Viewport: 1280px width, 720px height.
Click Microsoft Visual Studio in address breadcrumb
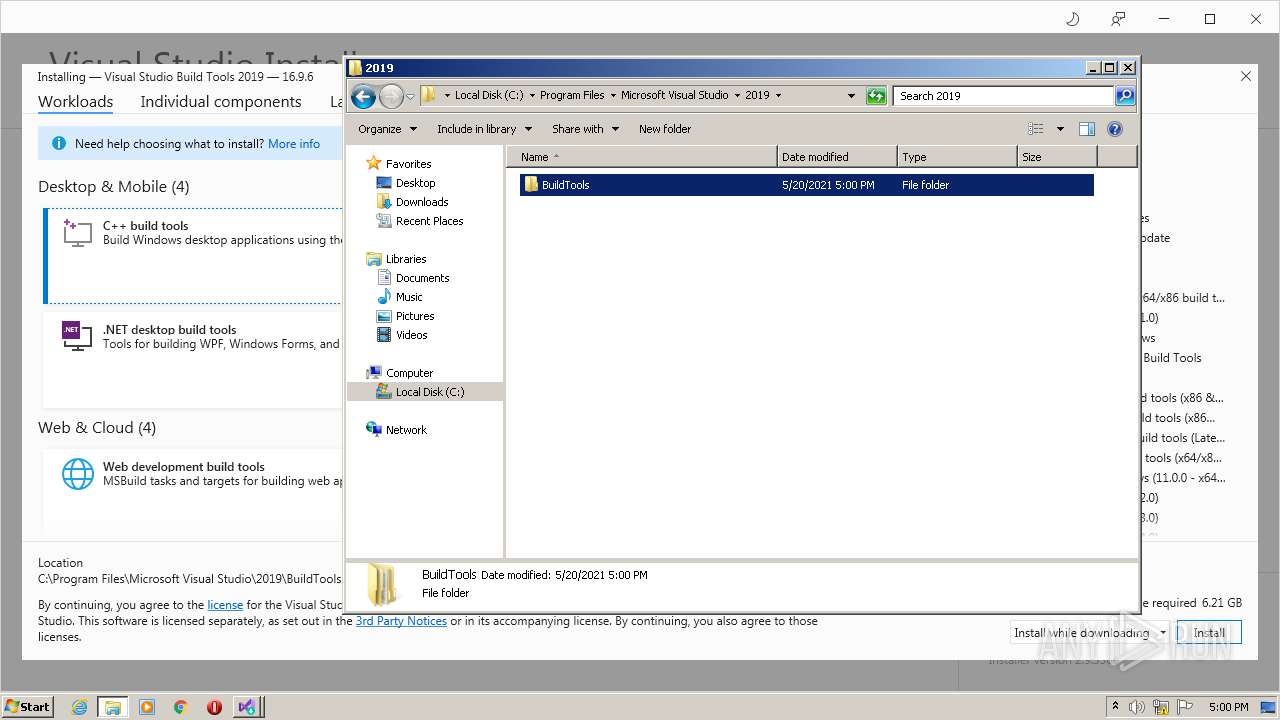click(675, 96)
